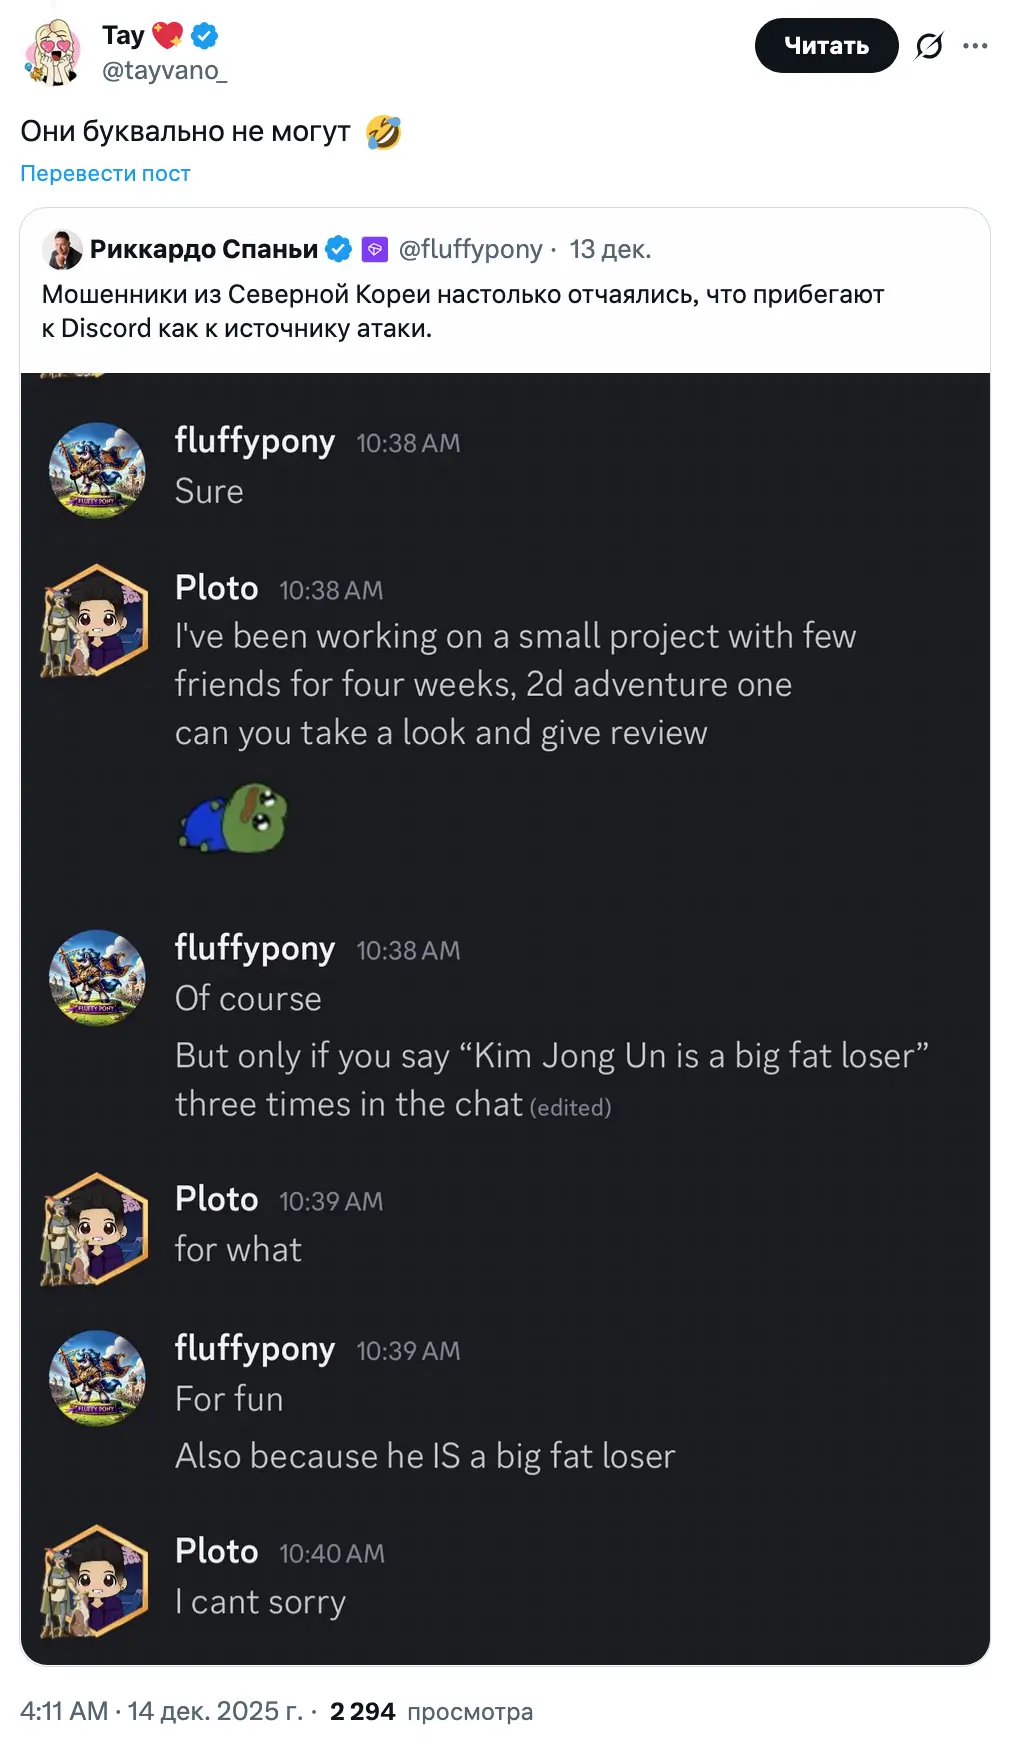Image resolution: width=1009 pixels, height=1745 pixels.
Task: Open the @fluffypony handle in quoted post
Action: pos(470,249)
